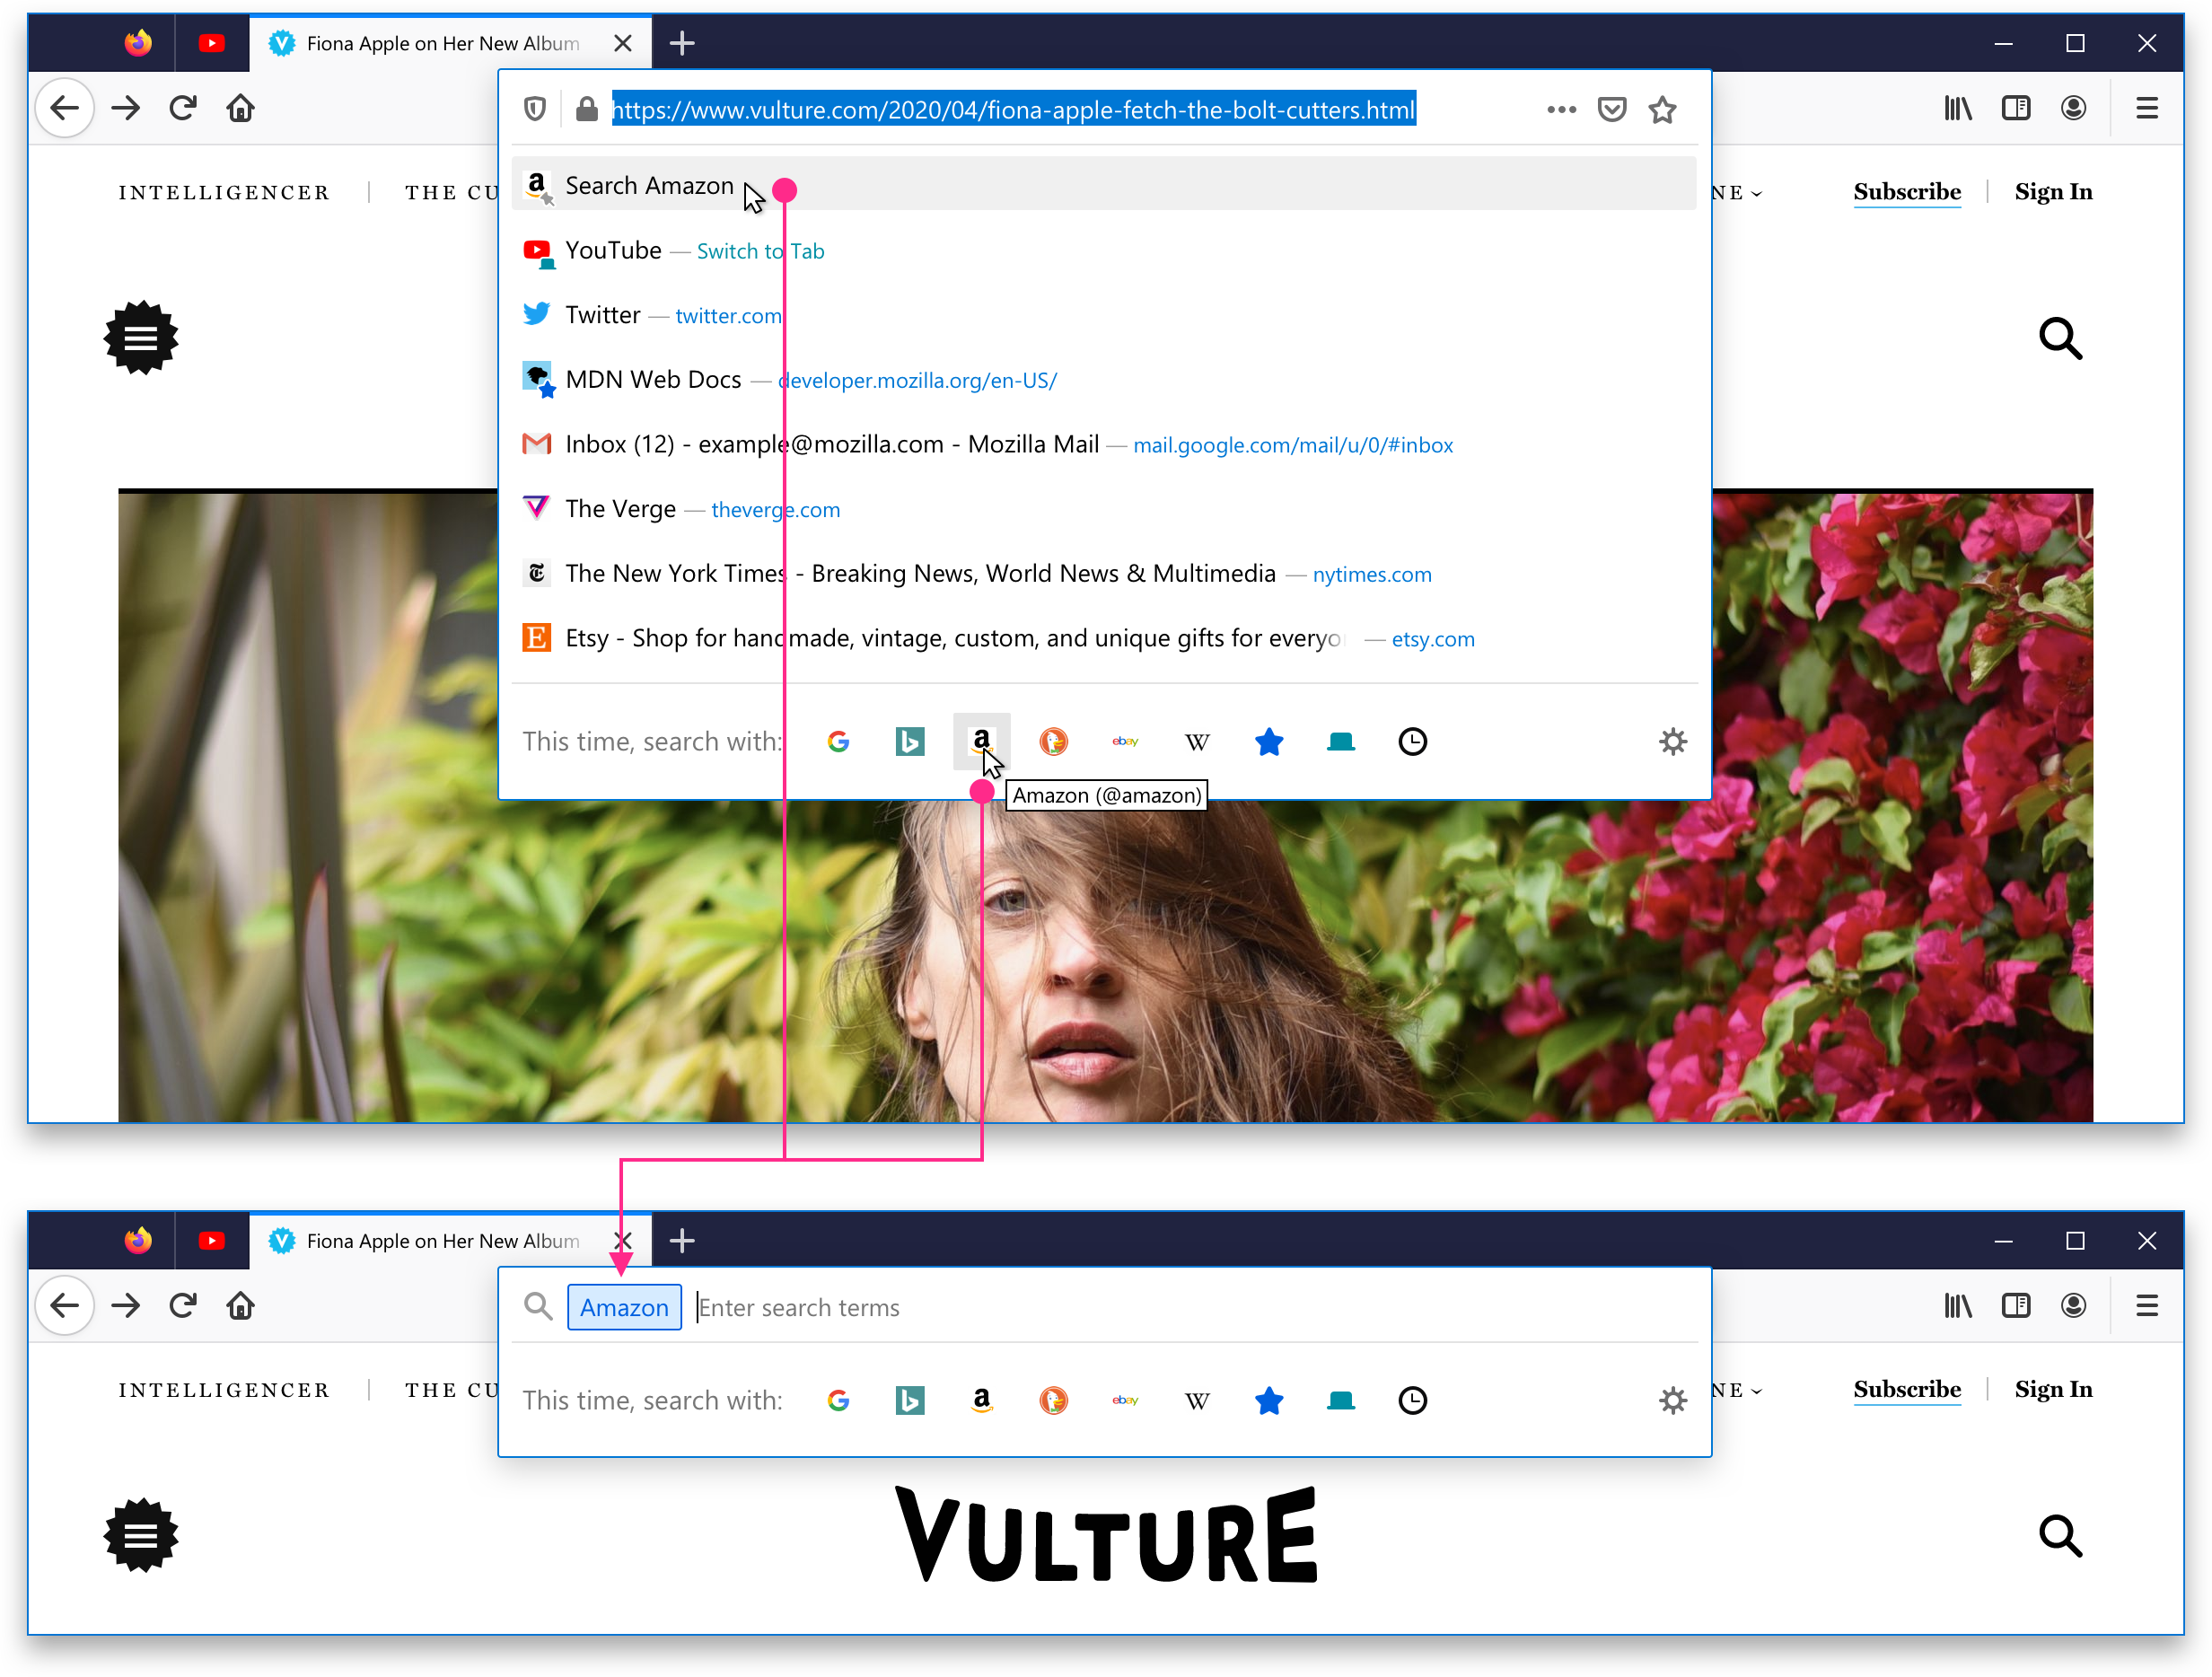
Task: Search with Amazon in bottom panel one-offs
Action: pos(982,1401)
